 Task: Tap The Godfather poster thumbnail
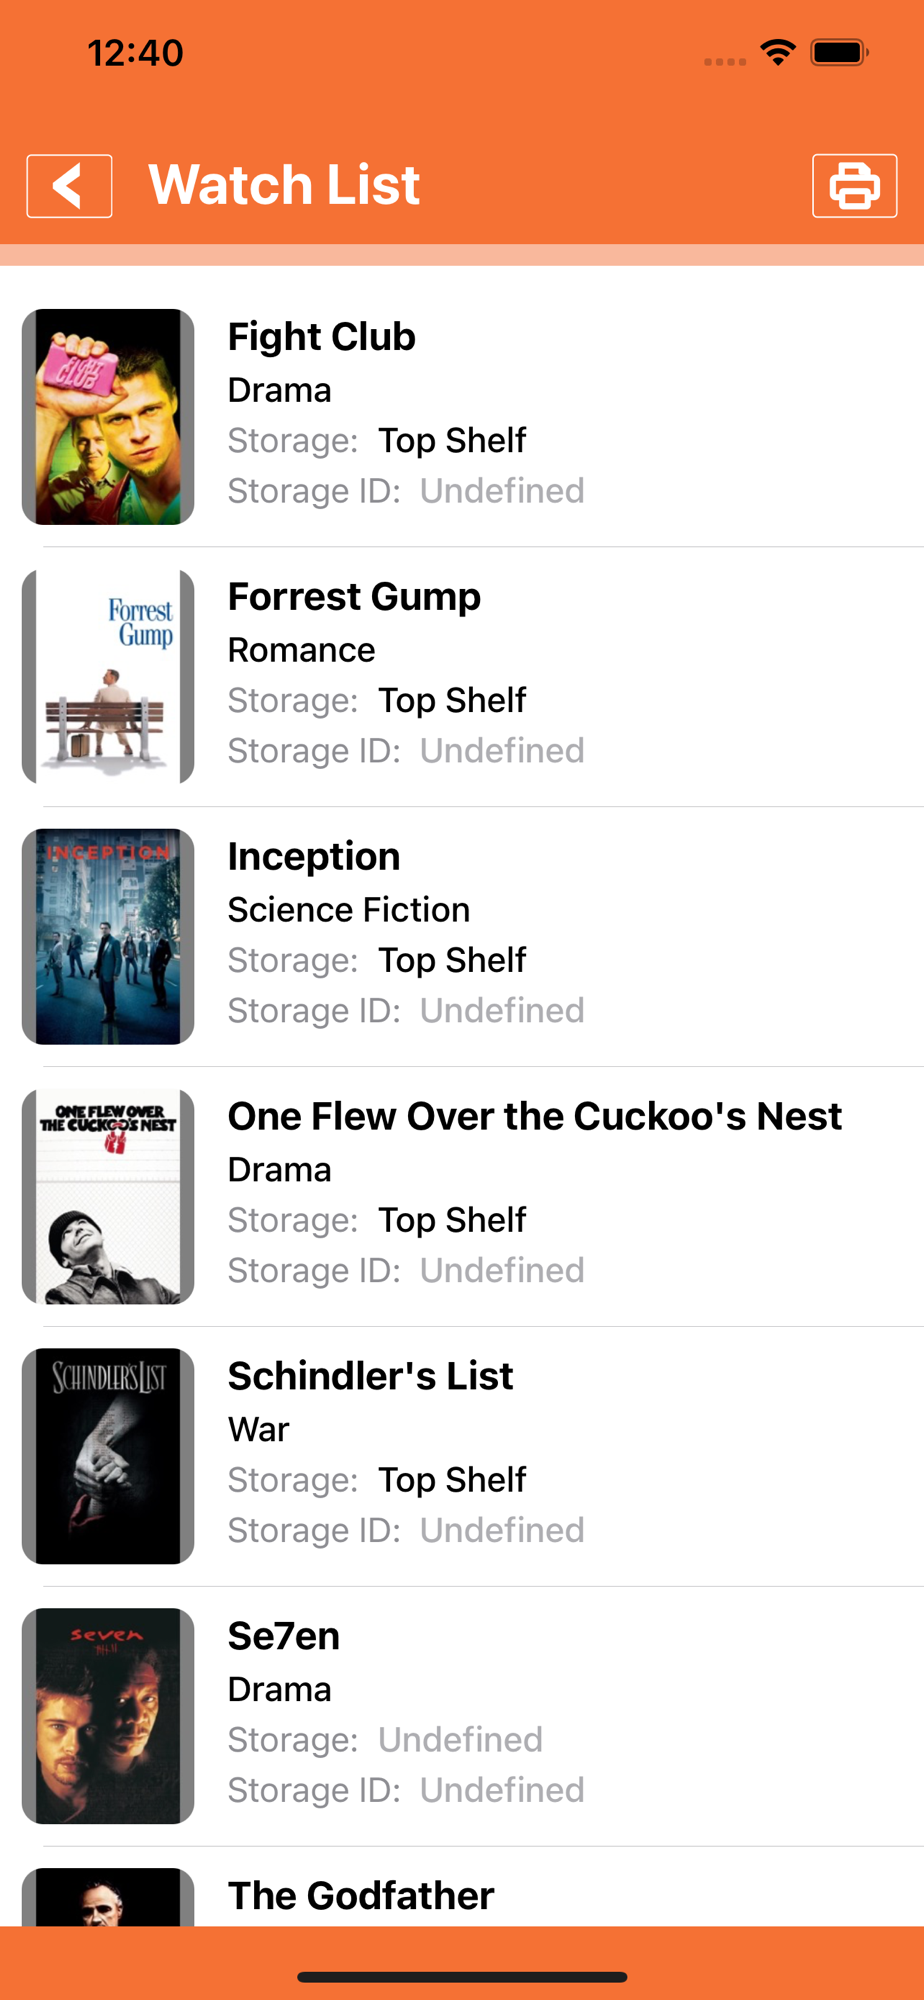point(108,1897)
